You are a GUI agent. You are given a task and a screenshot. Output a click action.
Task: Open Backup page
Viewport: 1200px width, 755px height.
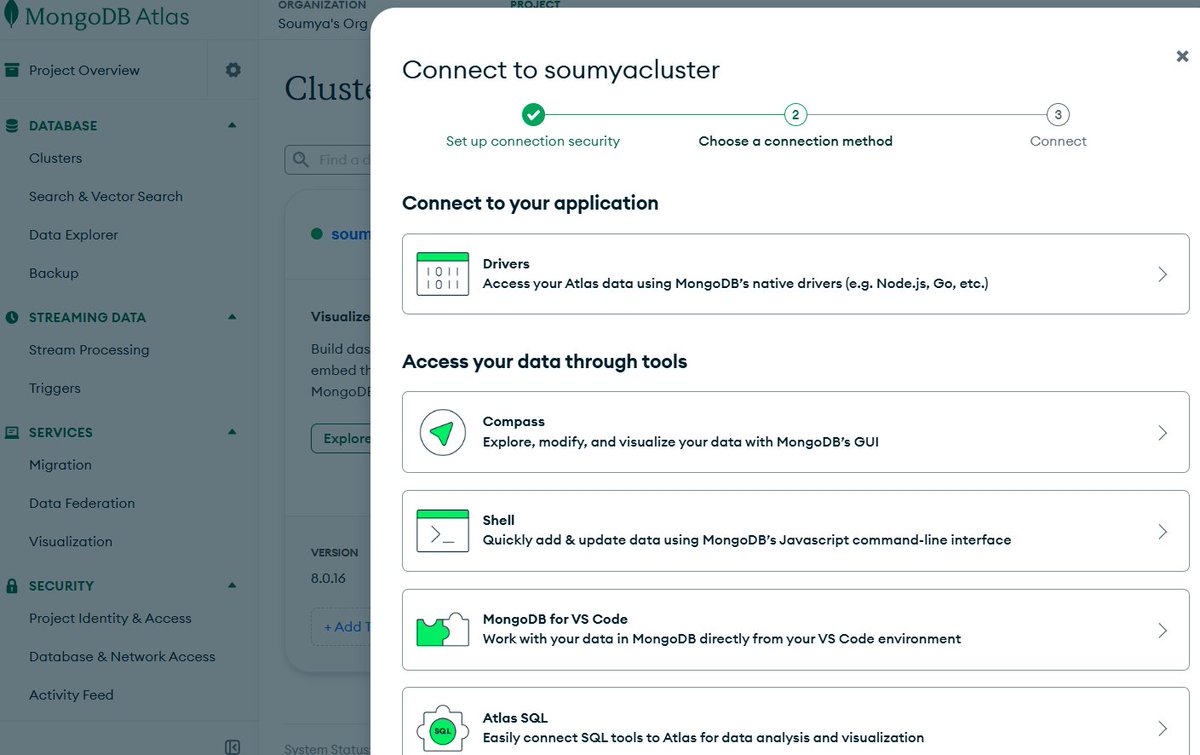click(53, 273)
